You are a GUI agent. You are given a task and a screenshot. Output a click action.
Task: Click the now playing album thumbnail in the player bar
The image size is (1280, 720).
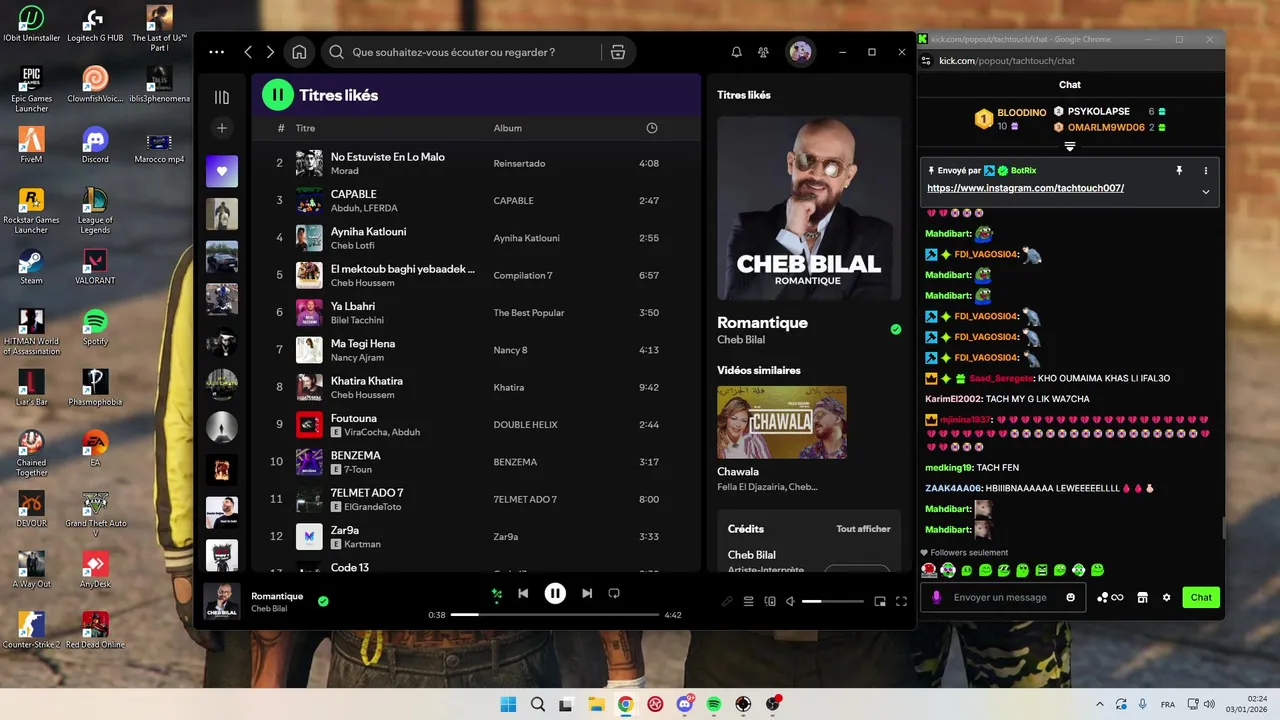pyautogui.click(x=222, y=601)
